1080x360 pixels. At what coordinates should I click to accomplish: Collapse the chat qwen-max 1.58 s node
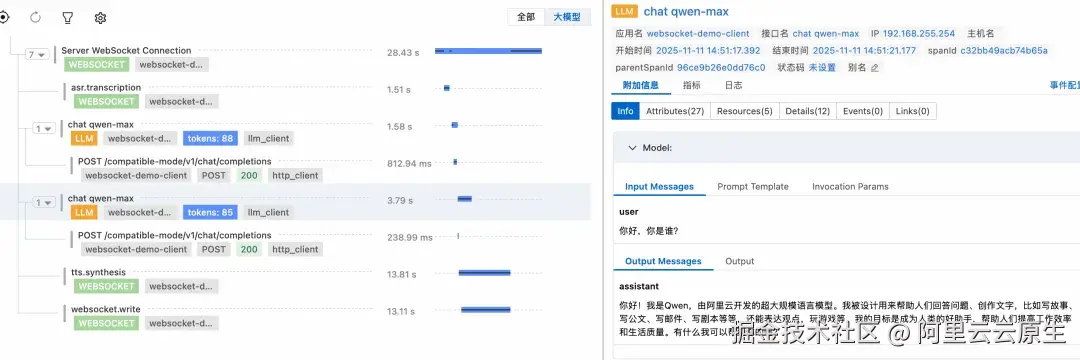[45, 128]
